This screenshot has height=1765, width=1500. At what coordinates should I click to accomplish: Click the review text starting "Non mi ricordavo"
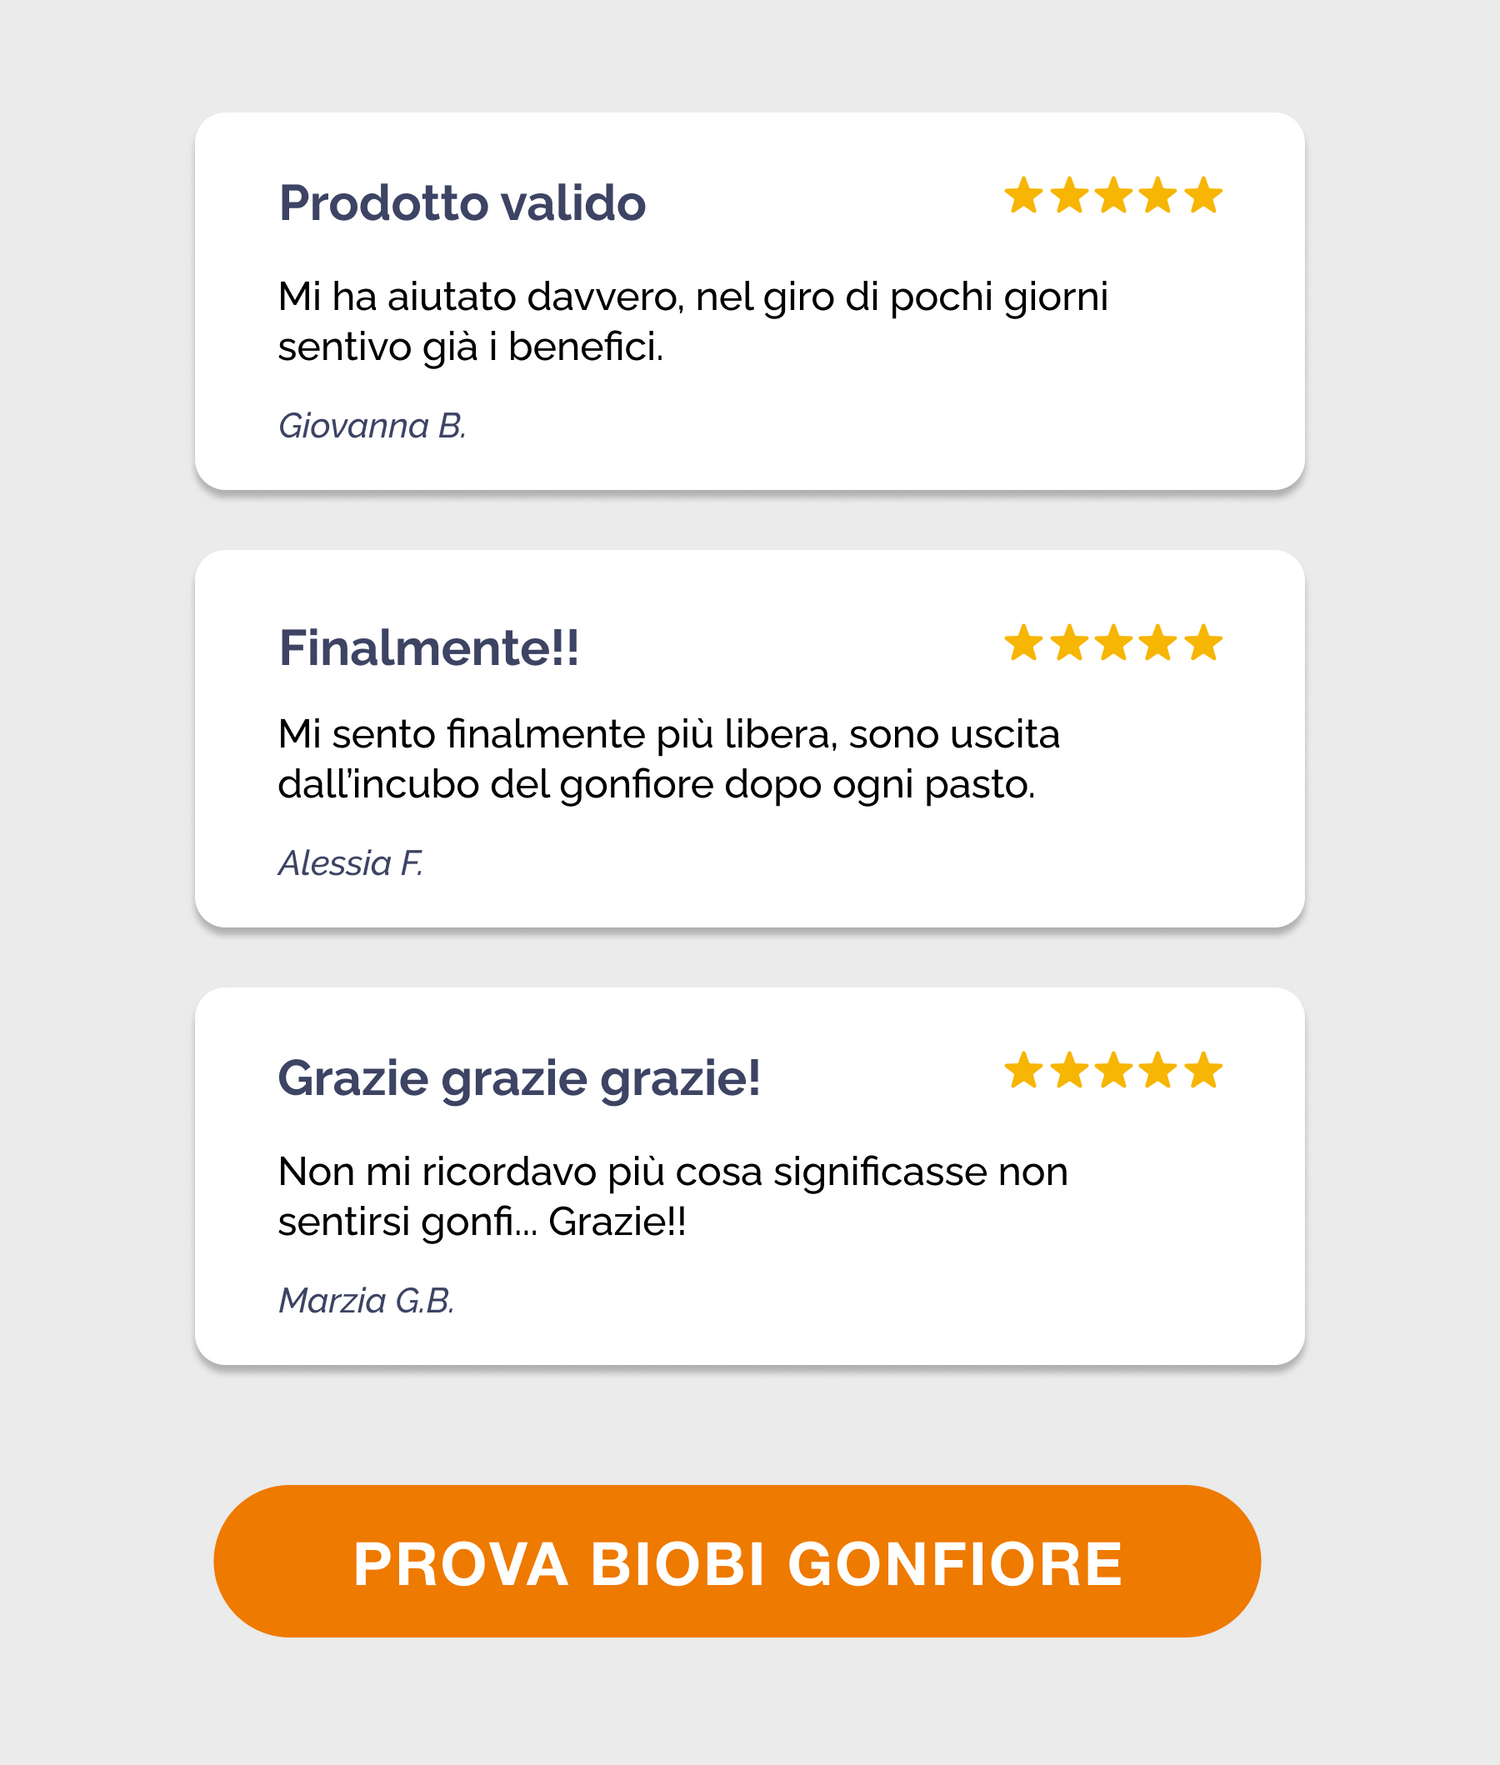pos(672,1196)
